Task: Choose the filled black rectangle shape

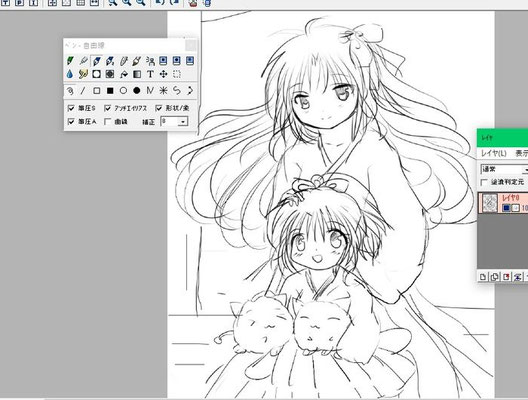Action: coord(110,91)
